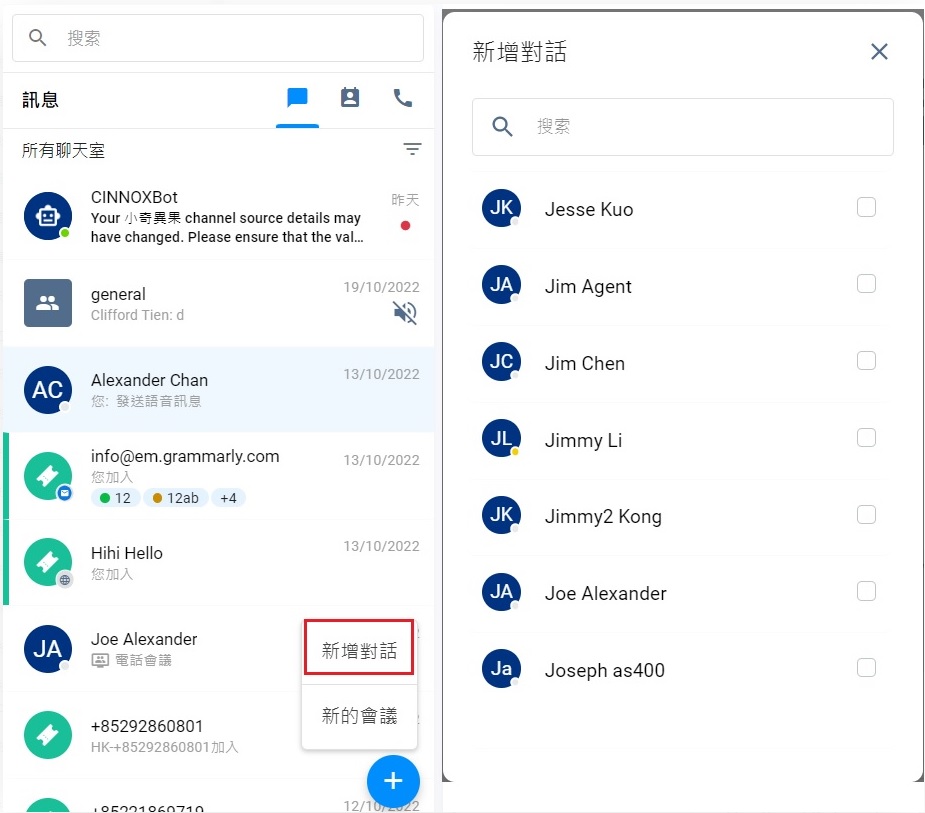This screenshot has width=925, height=813.
Task: Tick the checkbox for Jesse Kuo
Action: click(866, 207)
